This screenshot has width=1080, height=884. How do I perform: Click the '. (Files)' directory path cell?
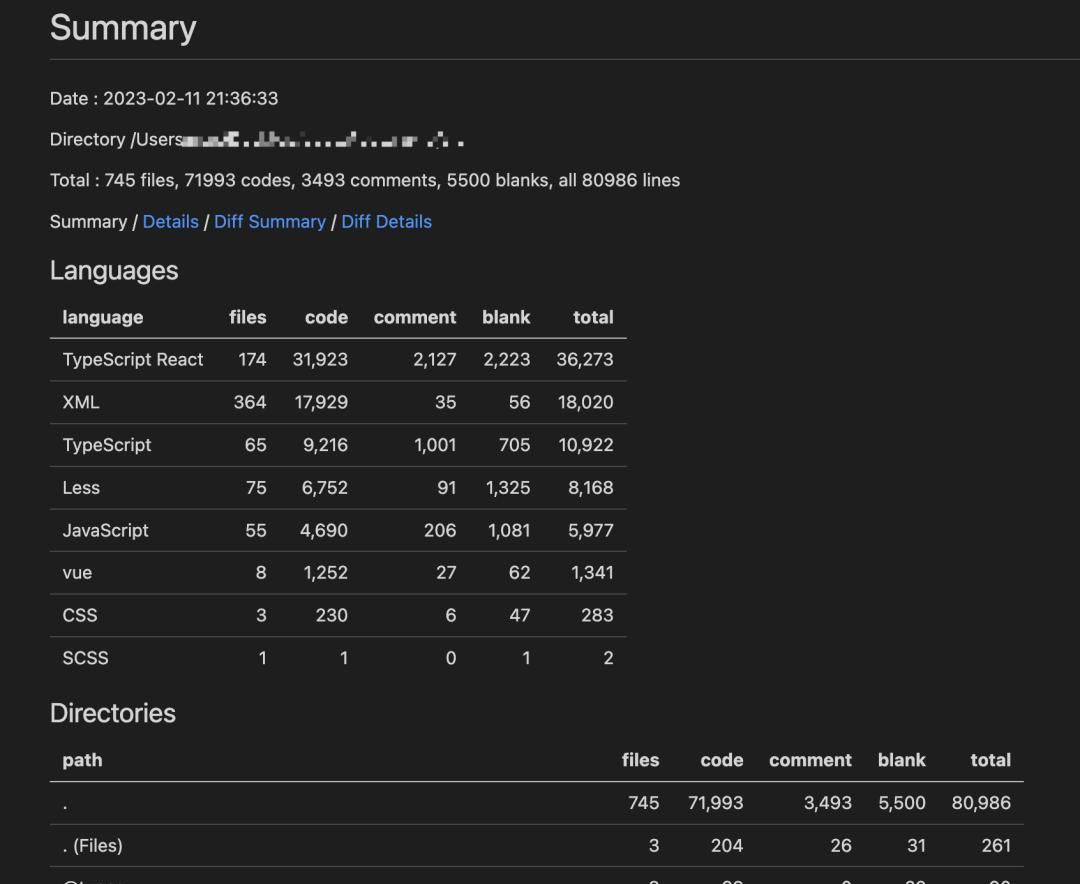92,846
